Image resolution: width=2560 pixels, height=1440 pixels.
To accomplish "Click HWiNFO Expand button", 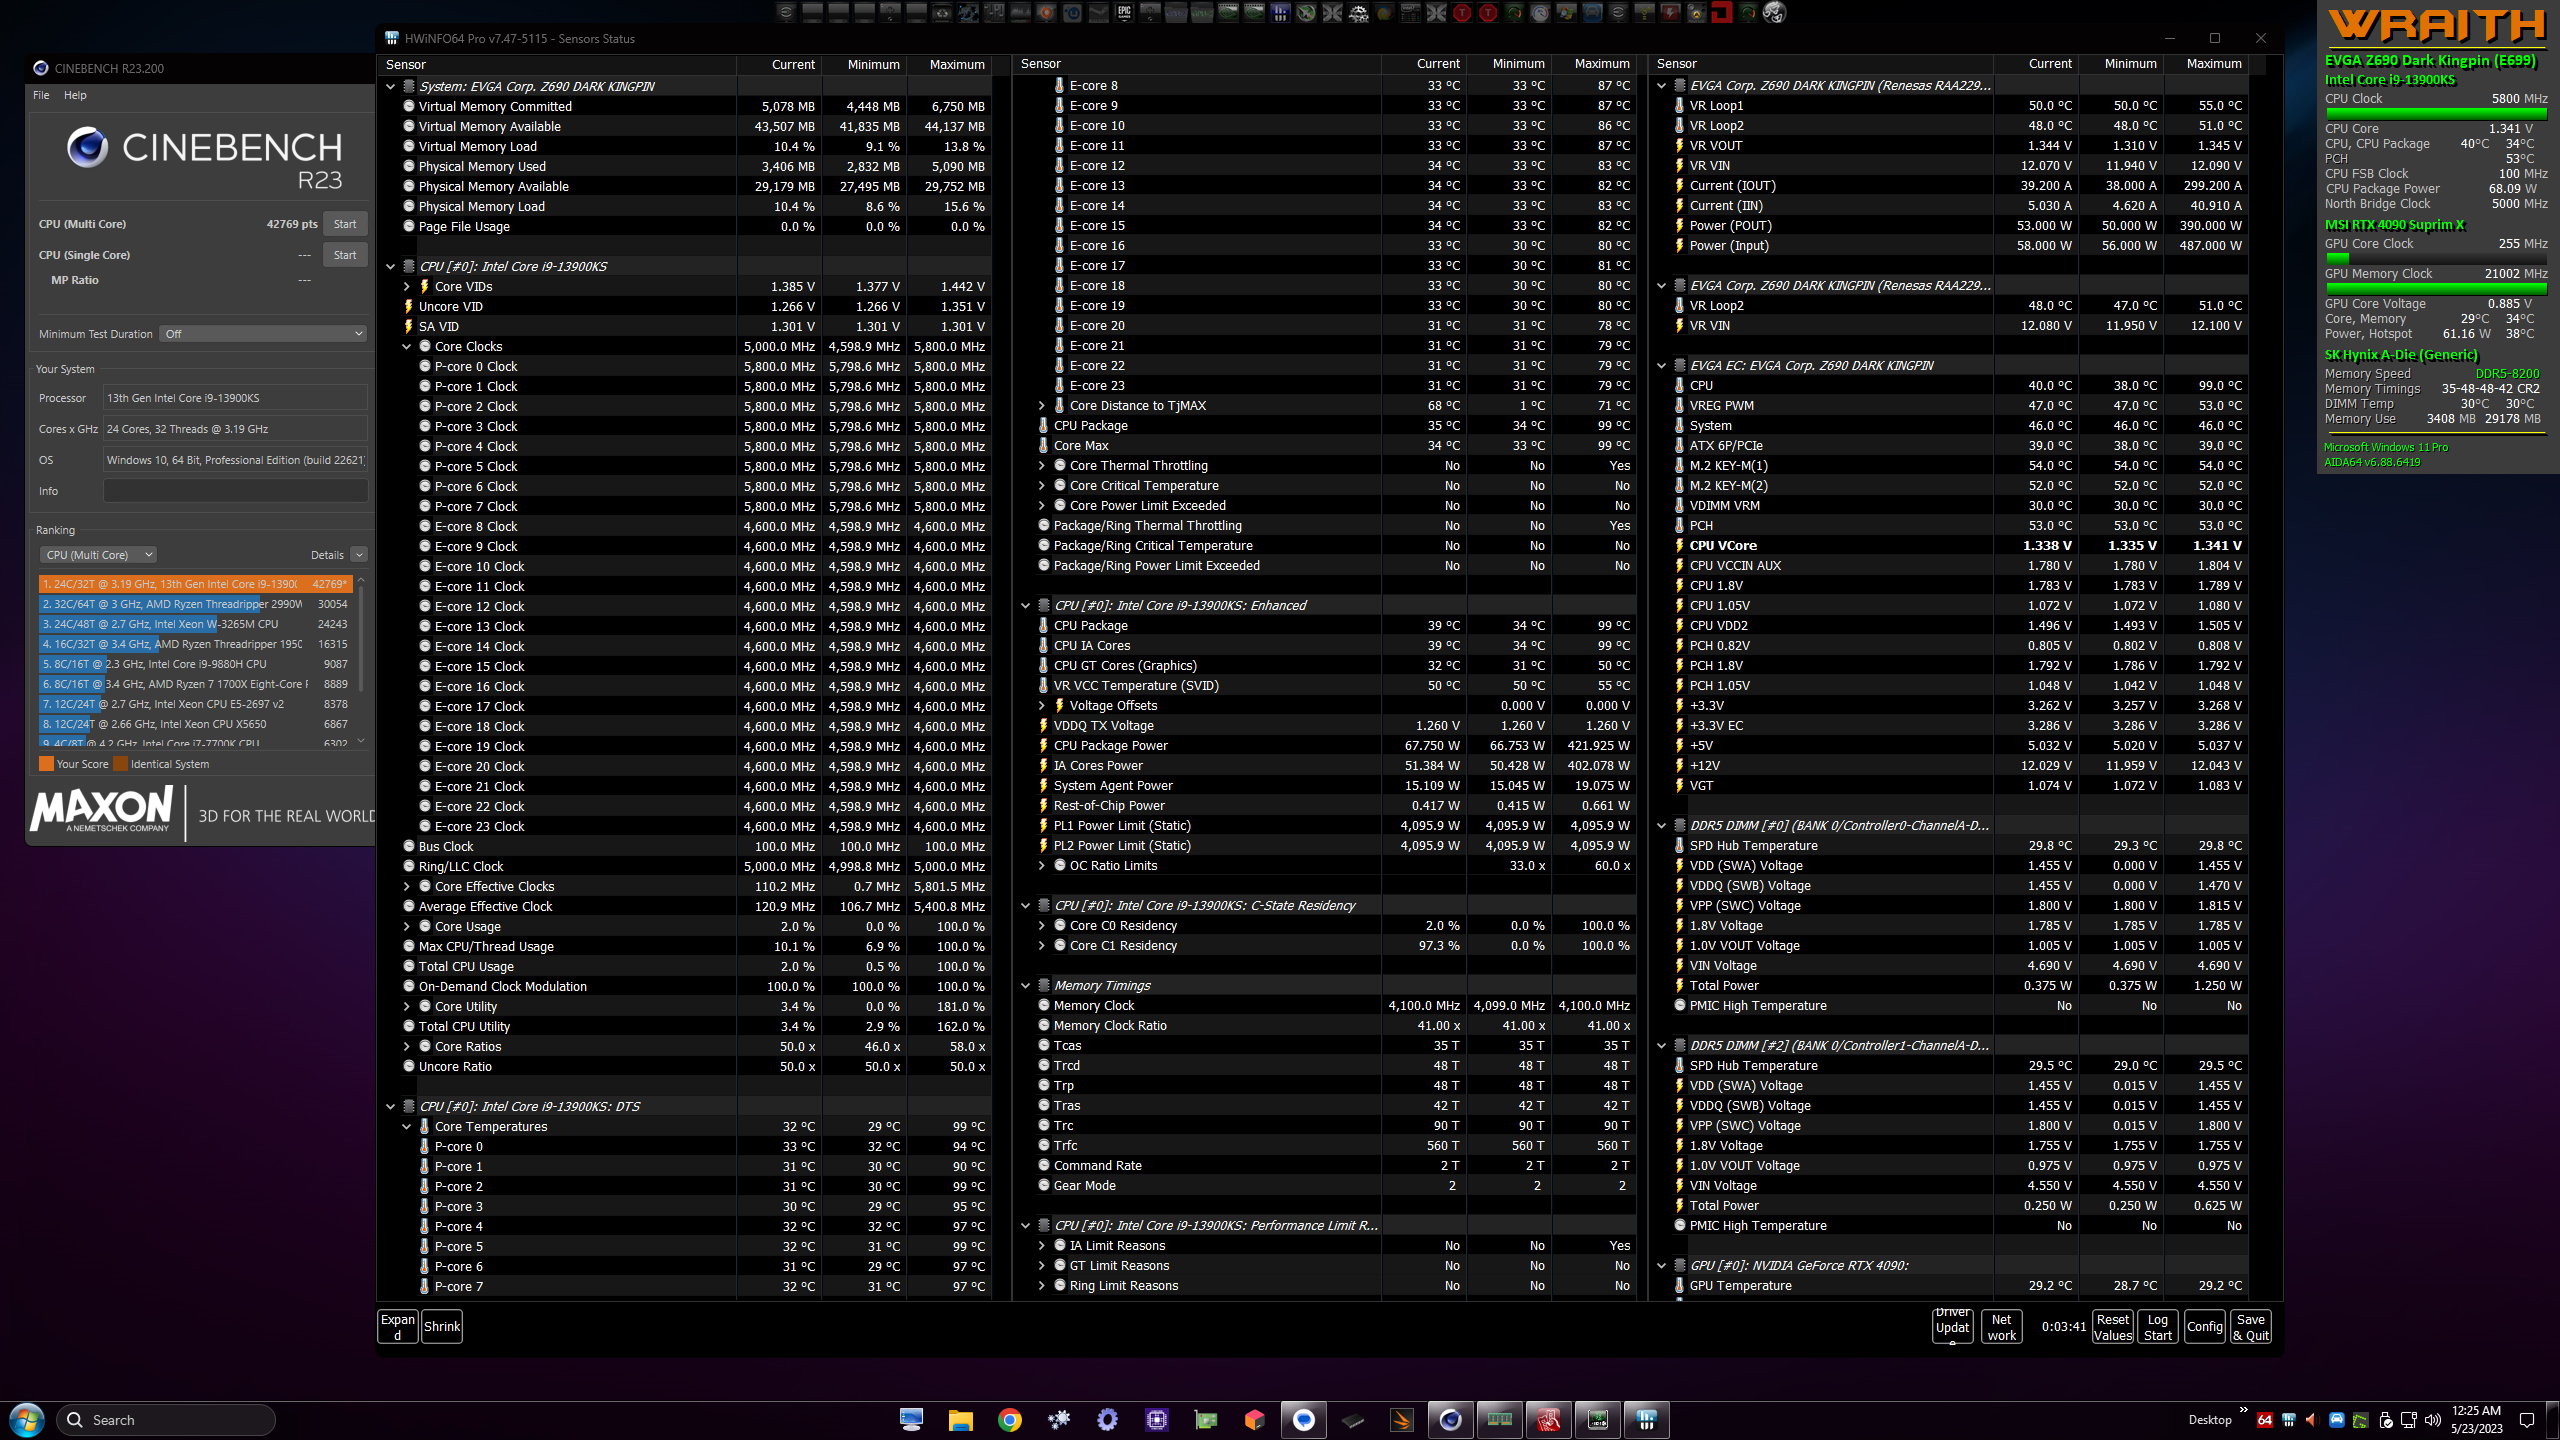I will point(398,1327).
